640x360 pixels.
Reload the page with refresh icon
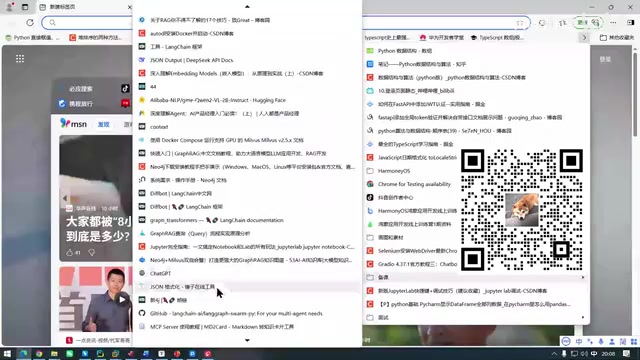[x=30, y=22]
